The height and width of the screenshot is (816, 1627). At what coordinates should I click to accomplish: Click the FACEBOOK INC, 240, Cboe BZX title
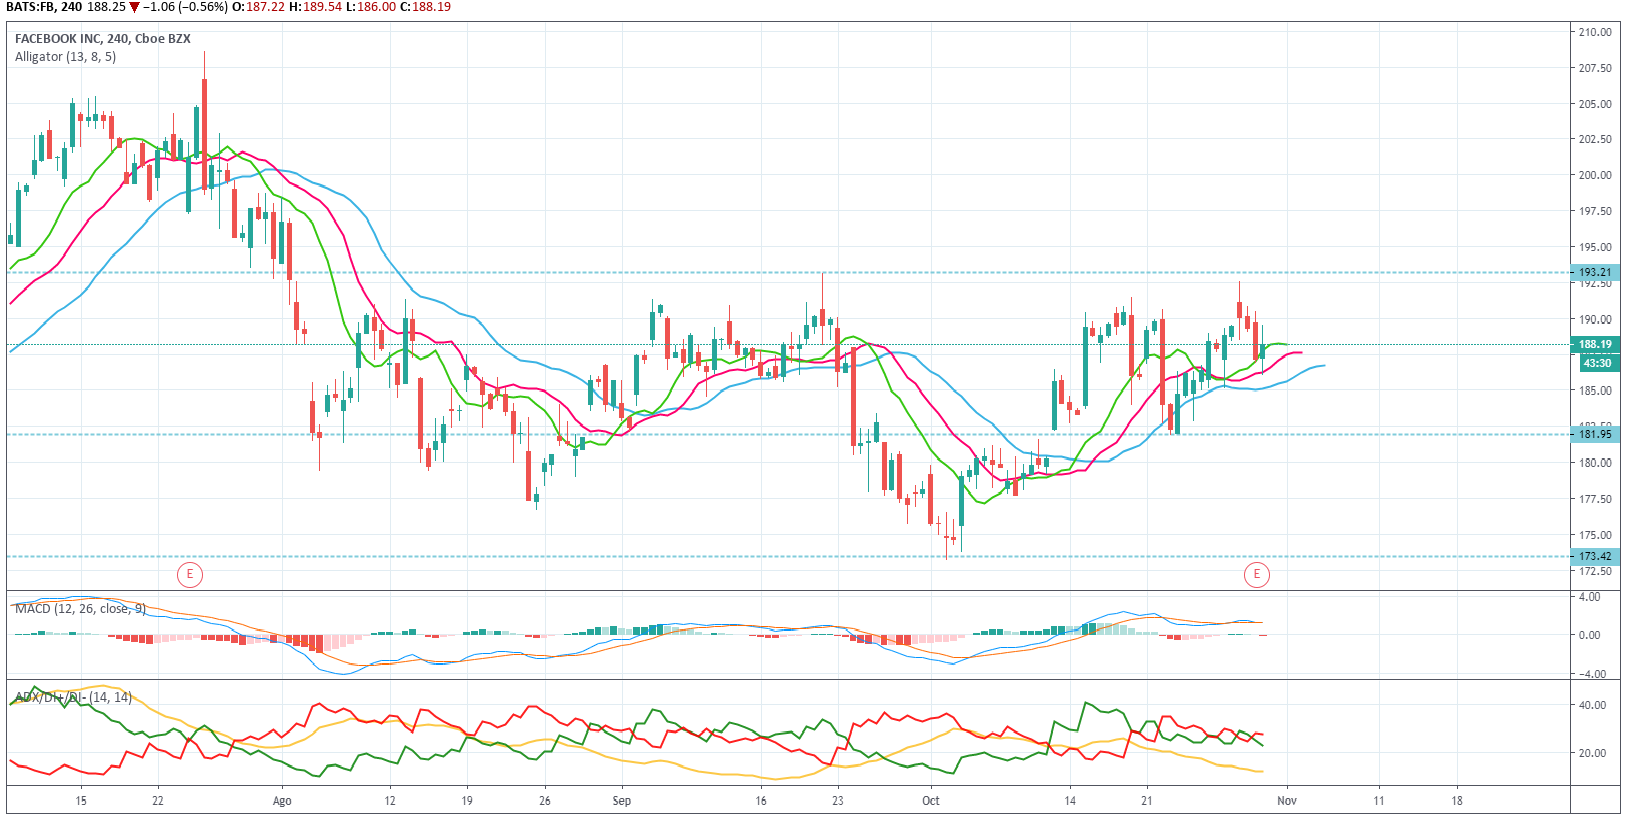click(103, 39)
